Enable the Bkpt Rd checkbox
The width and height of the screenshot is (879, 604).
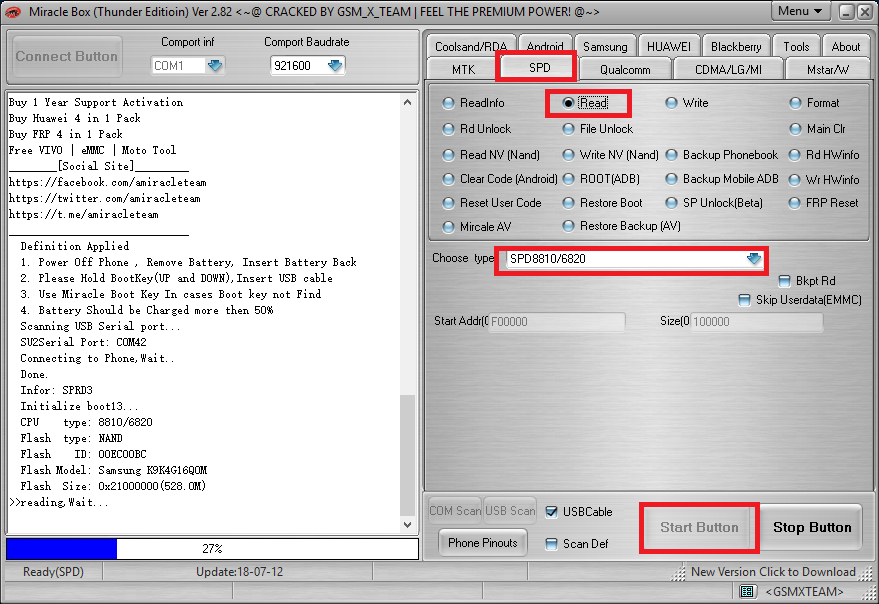[x=785, y=281]
